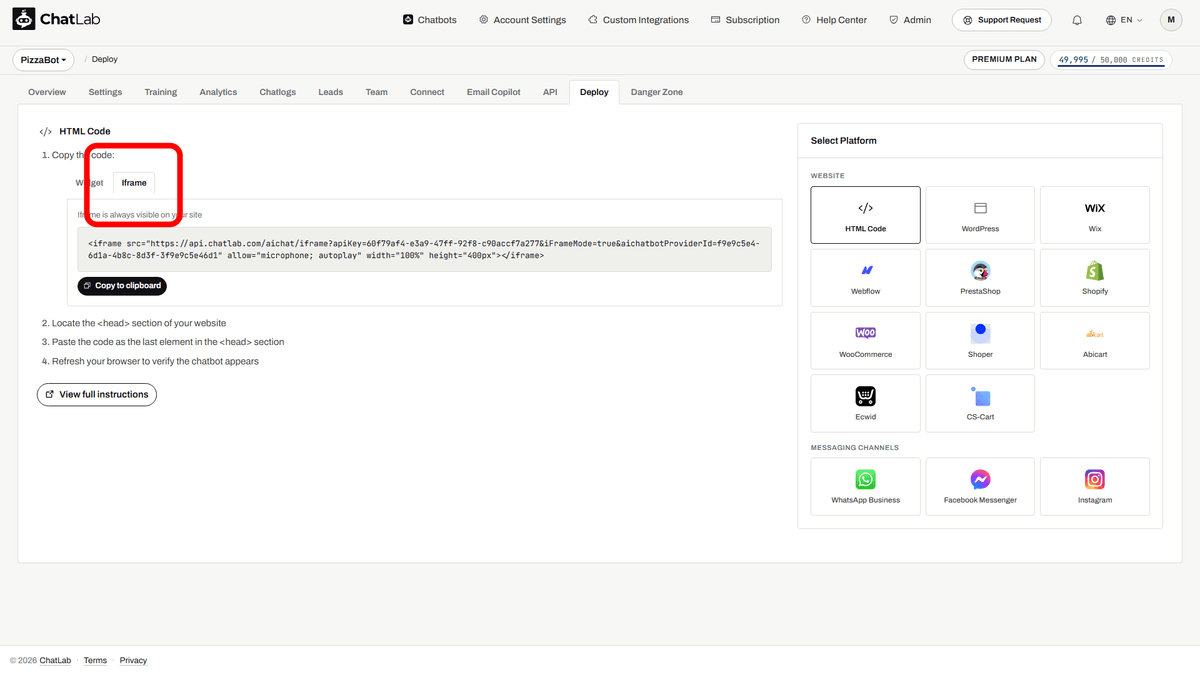Screen dimensions: 1200x675
Task: Open the M user avatar menu
Action: (x=1171, y=20)
